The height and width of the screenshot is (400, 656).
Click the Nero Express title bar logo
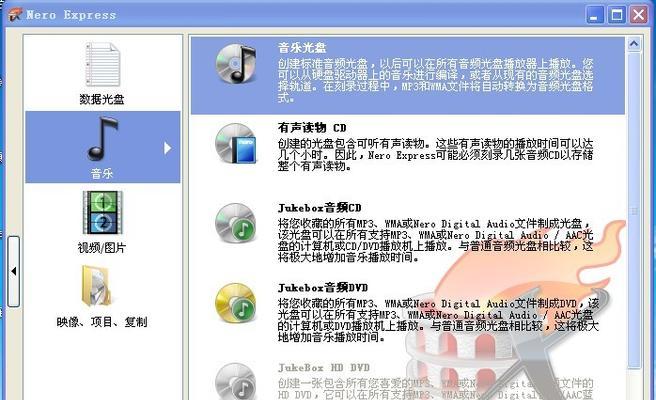(x=15, y=15)
